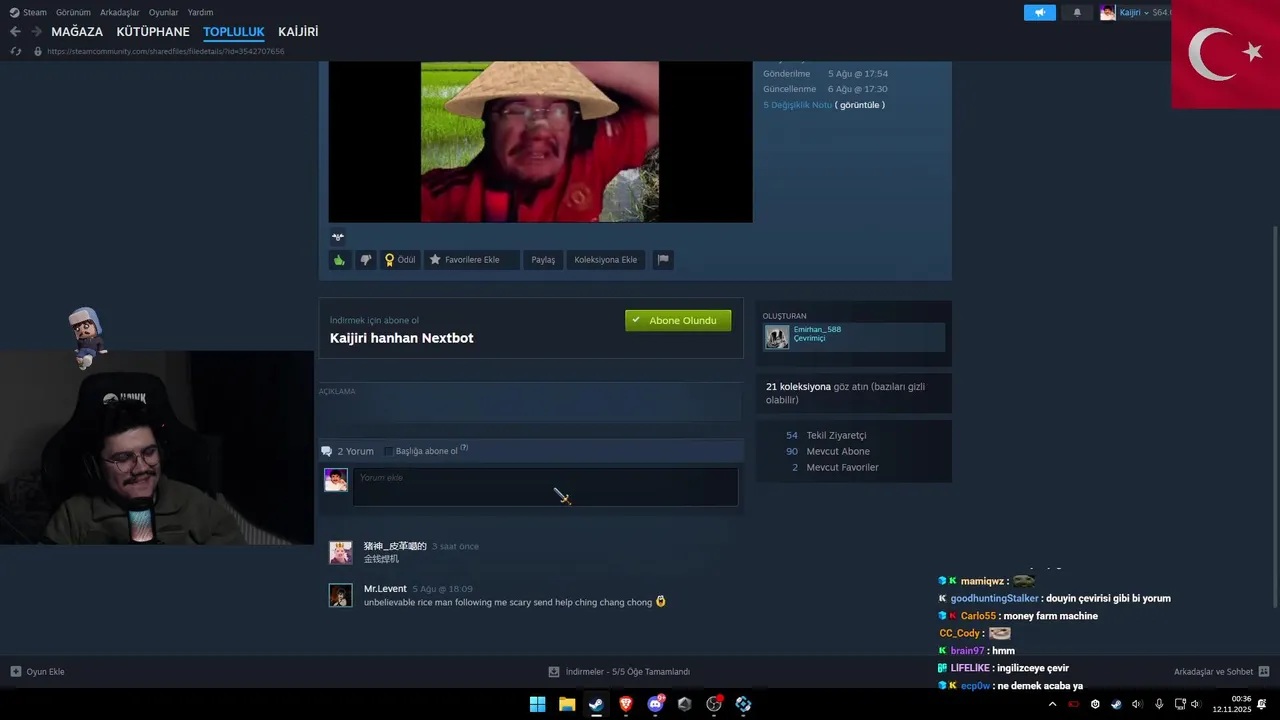This screenshot has height=720, width=1280.
Task: Open the Chinese-named commenter's profile
Action: pyautogui.click(x=395, y=546)
